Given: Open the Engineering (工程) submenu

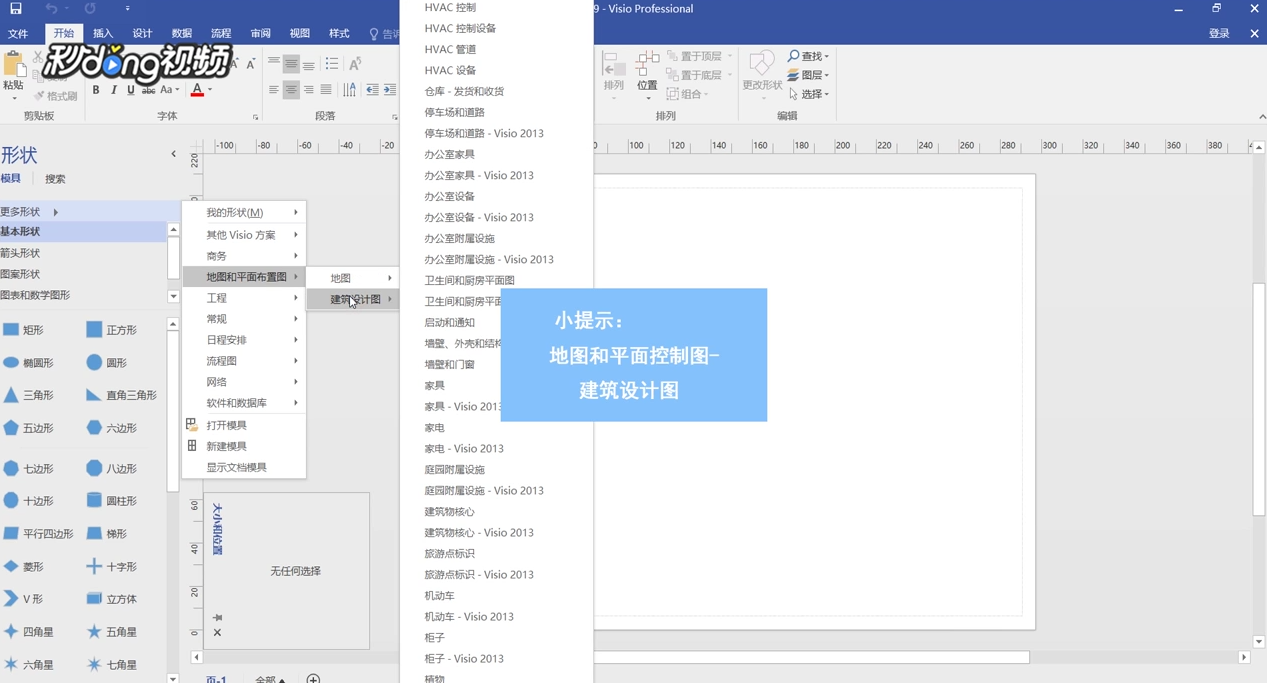Looking at the screenshot, I should [x=244, y=298].
